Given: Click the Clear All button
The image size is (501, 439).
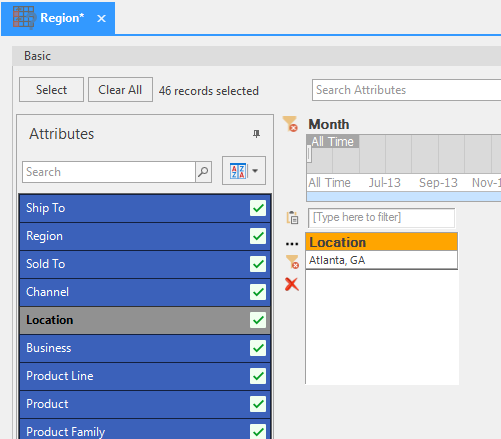Looking at the screenshot, I should 120,90.
